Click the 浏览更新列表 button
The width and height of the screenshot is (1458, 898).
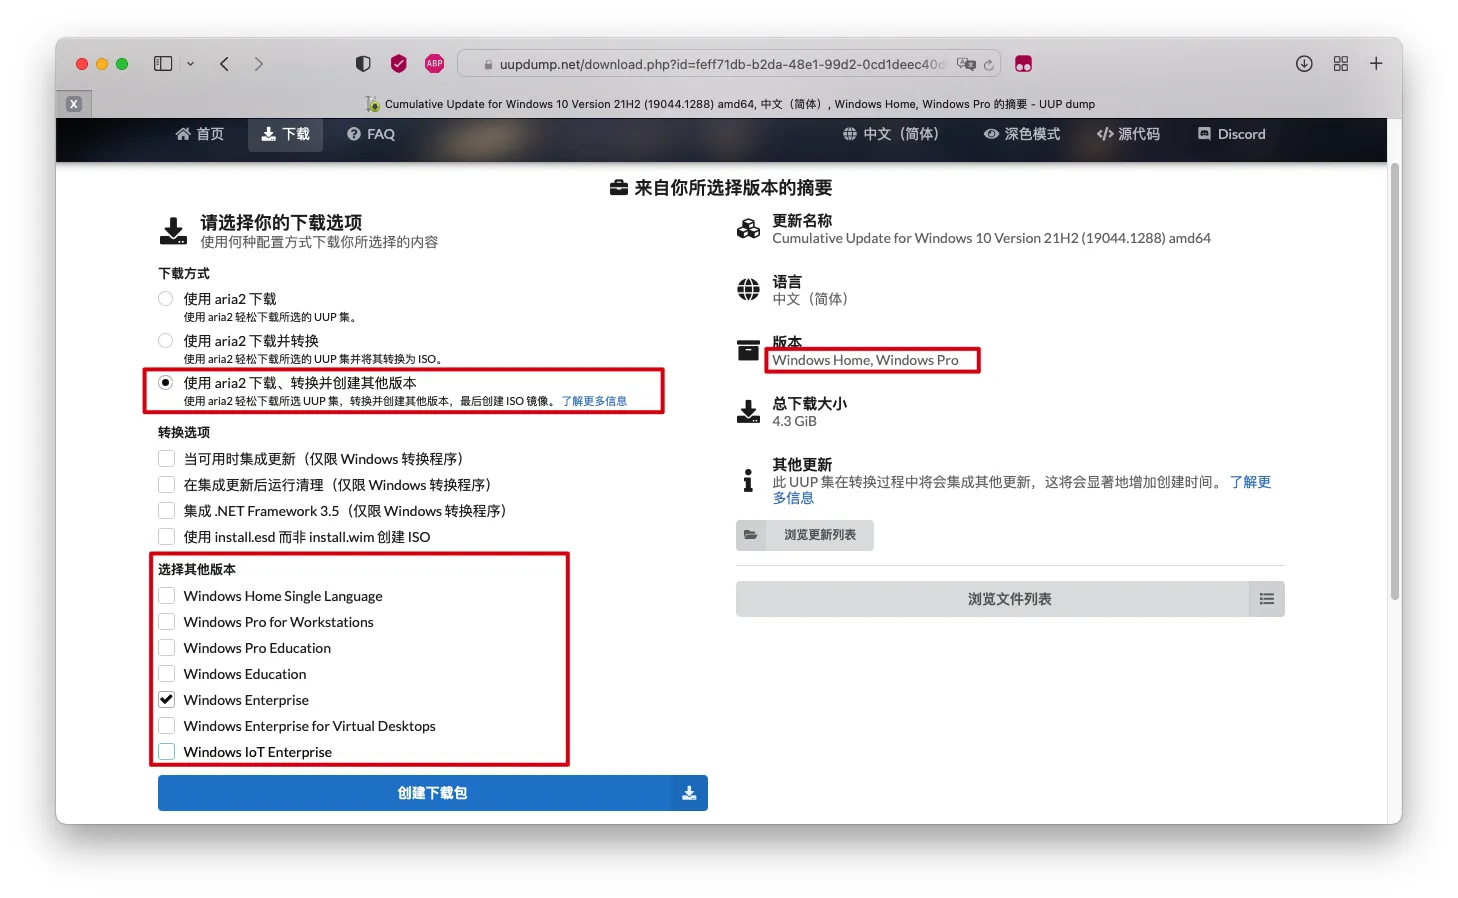(805, 535)
